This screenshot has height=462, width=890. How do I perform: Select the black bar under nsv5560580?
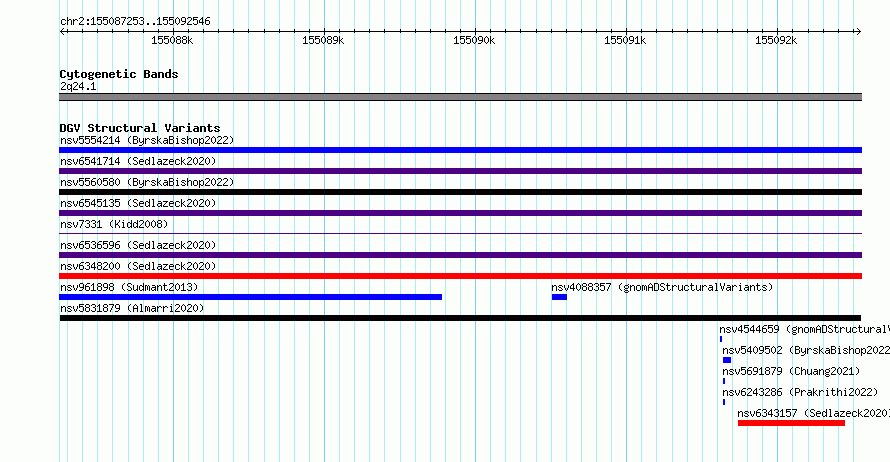[460, 192]
